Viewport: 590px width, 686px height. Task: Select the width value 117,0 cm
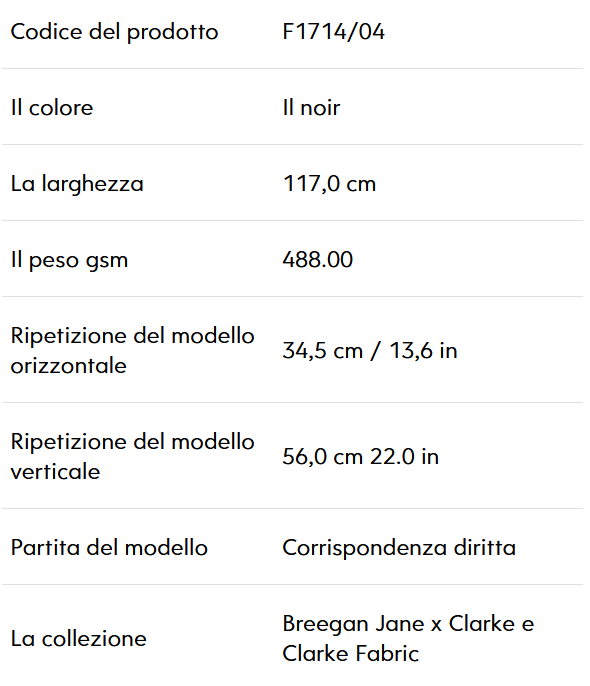click(329, 184)
